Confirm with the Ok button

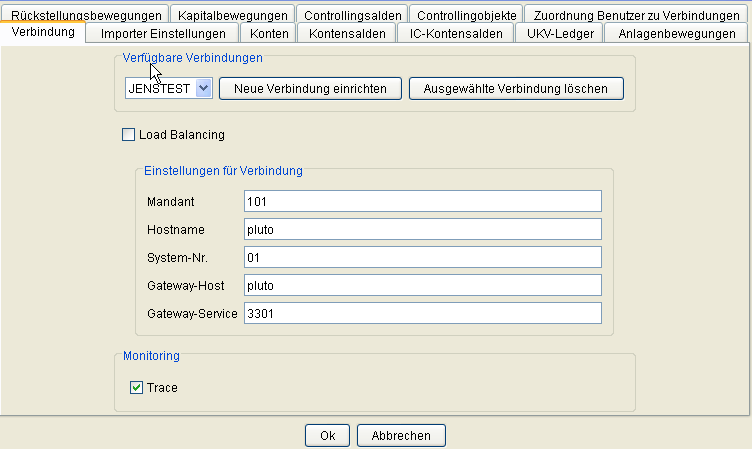click(x=328, y=436)
